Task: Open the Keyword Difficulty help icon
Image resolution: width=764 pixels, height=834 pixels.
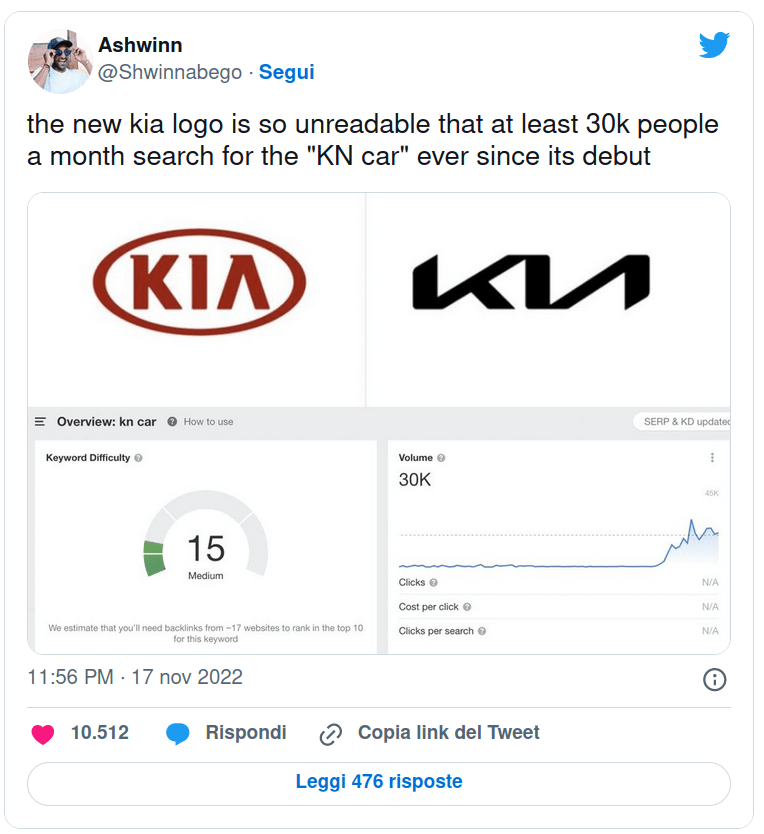Action: 139,458
